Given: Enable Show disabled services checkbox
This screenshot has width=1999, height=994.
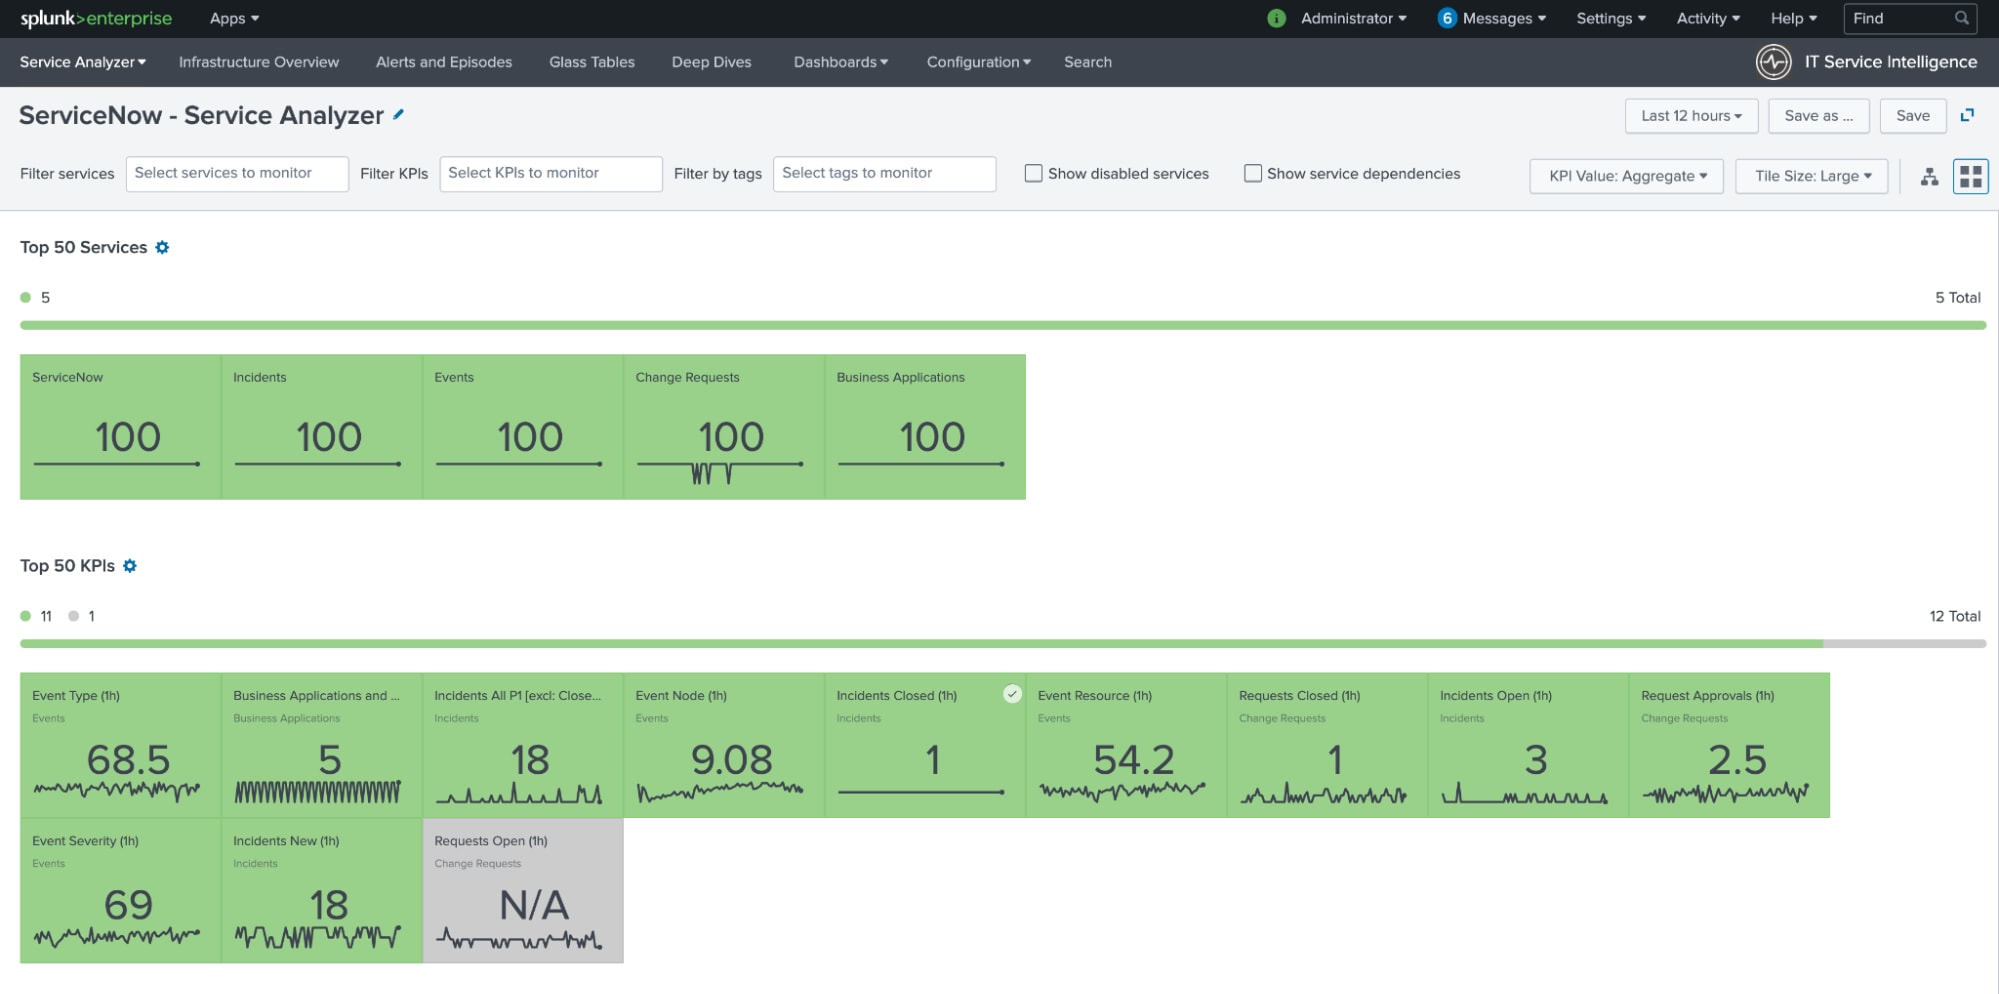Looking at the screenshot, I should click(x=1034, y=173).
